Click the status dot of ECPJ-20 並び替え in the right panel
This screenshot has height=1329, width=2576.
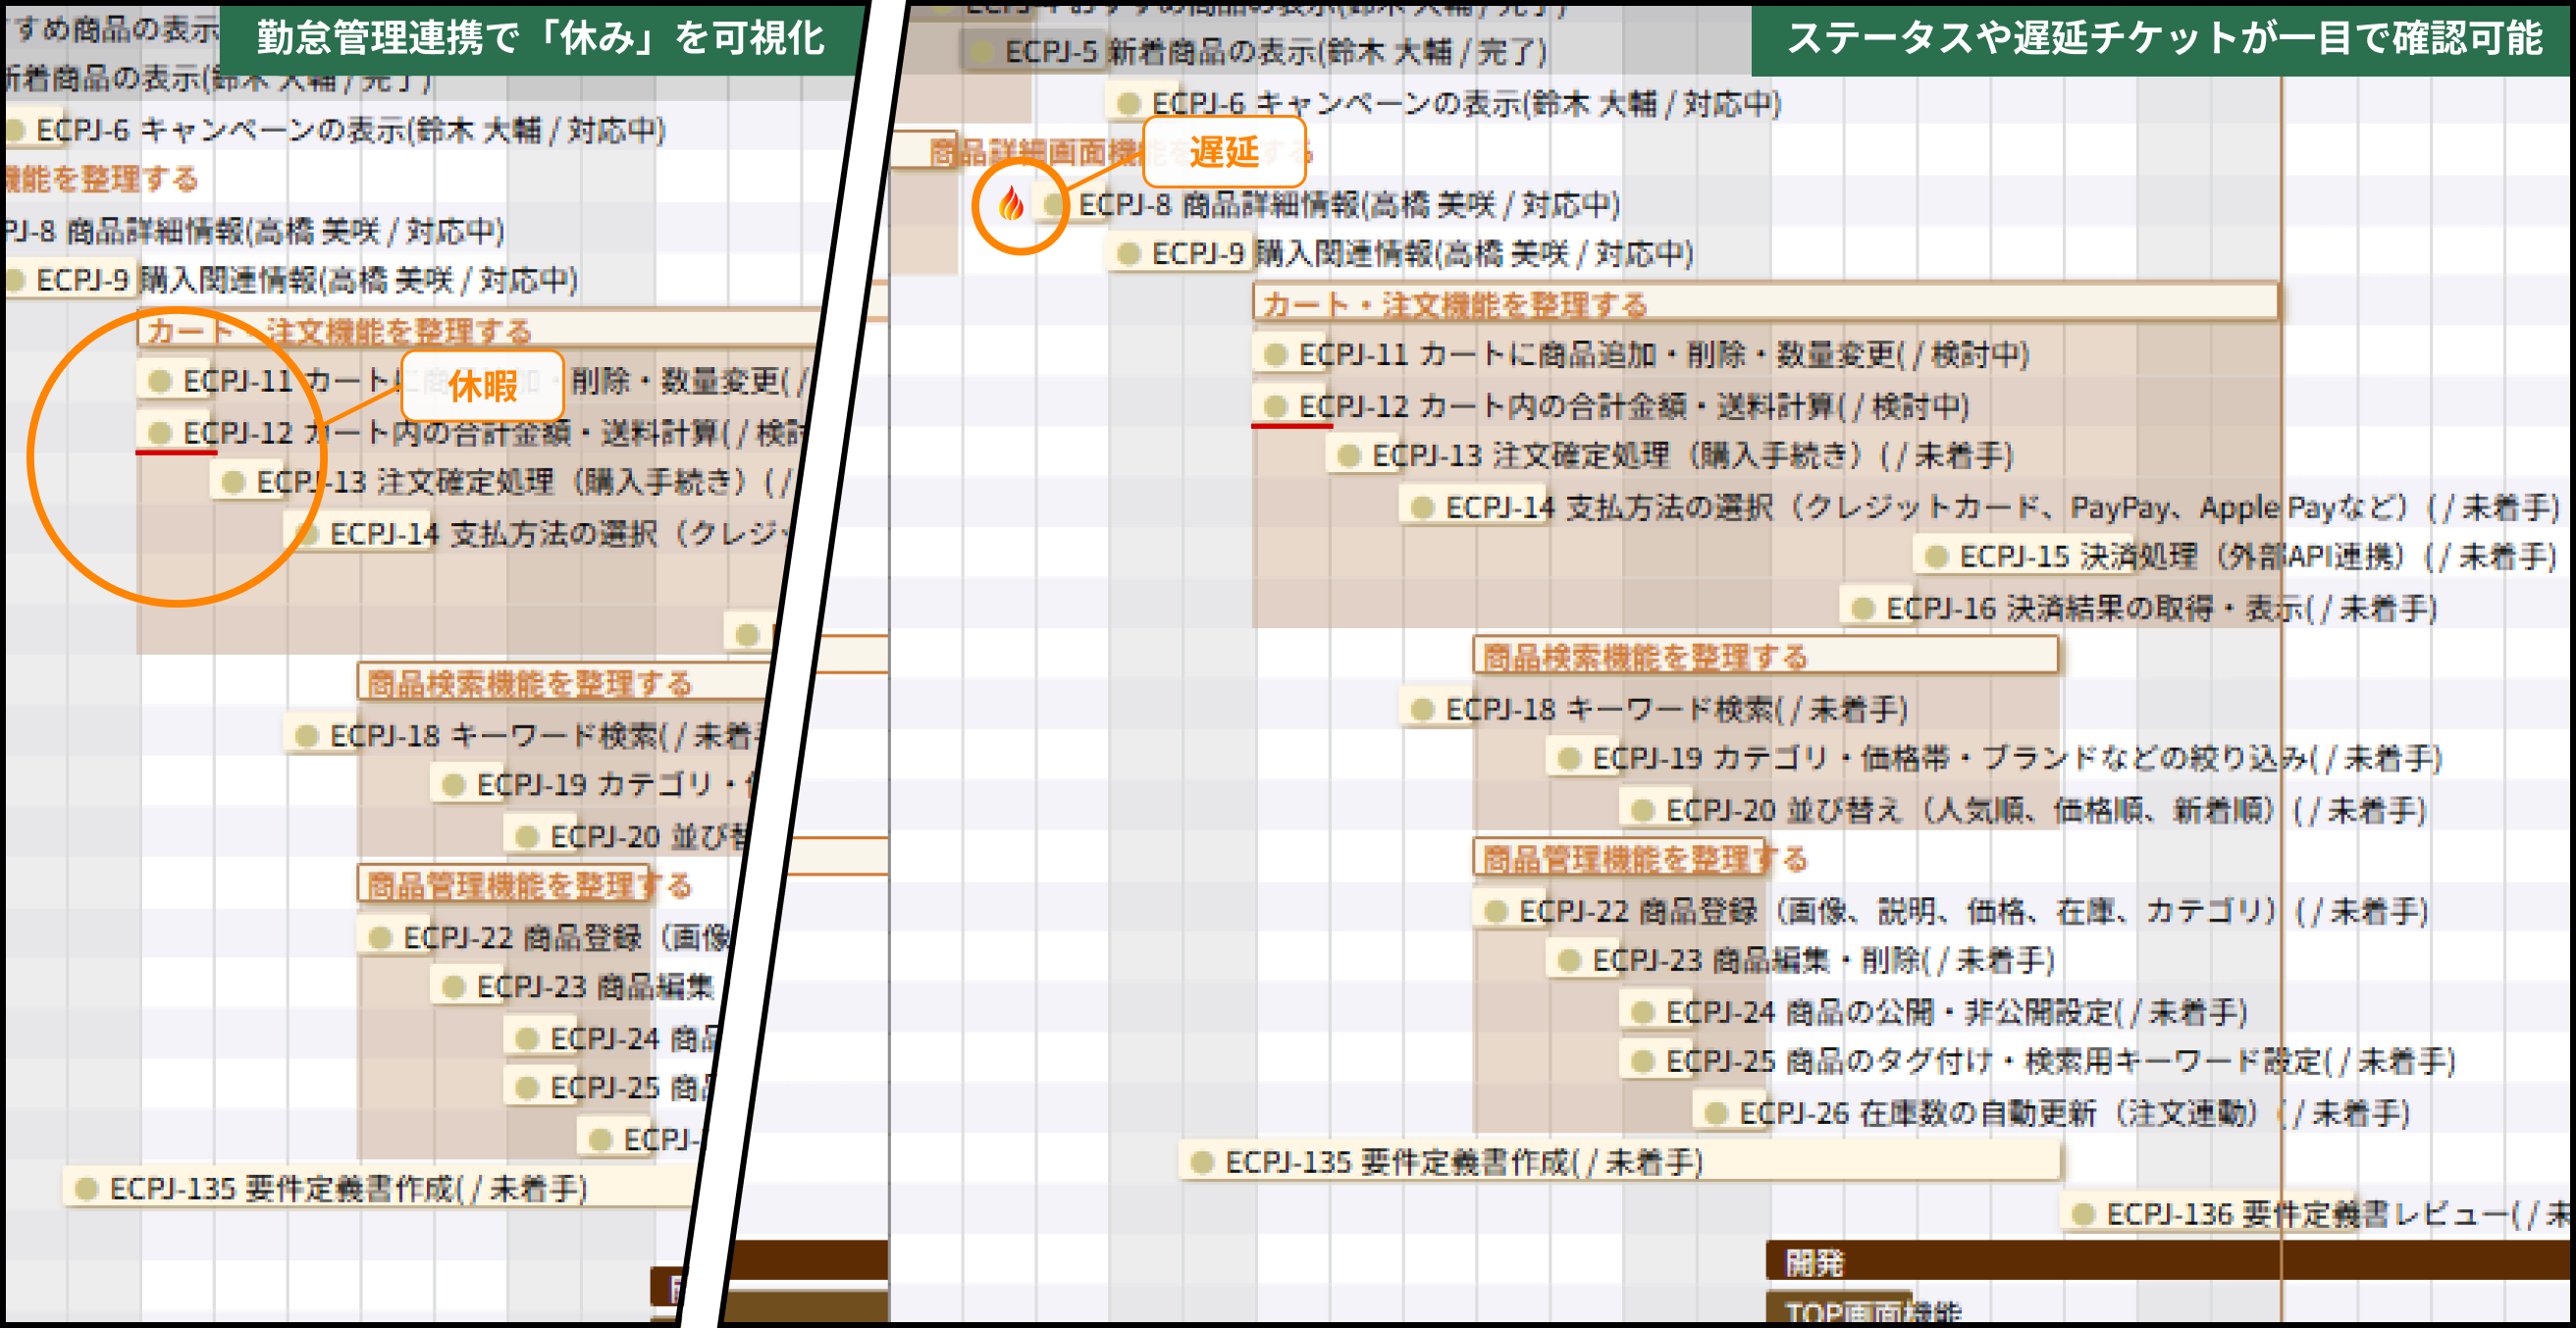coord(1642,810)
